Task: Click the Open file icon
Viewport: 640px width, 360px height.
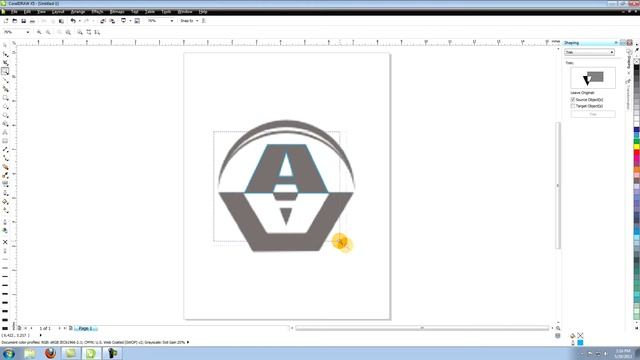Action: coord(15,21)
